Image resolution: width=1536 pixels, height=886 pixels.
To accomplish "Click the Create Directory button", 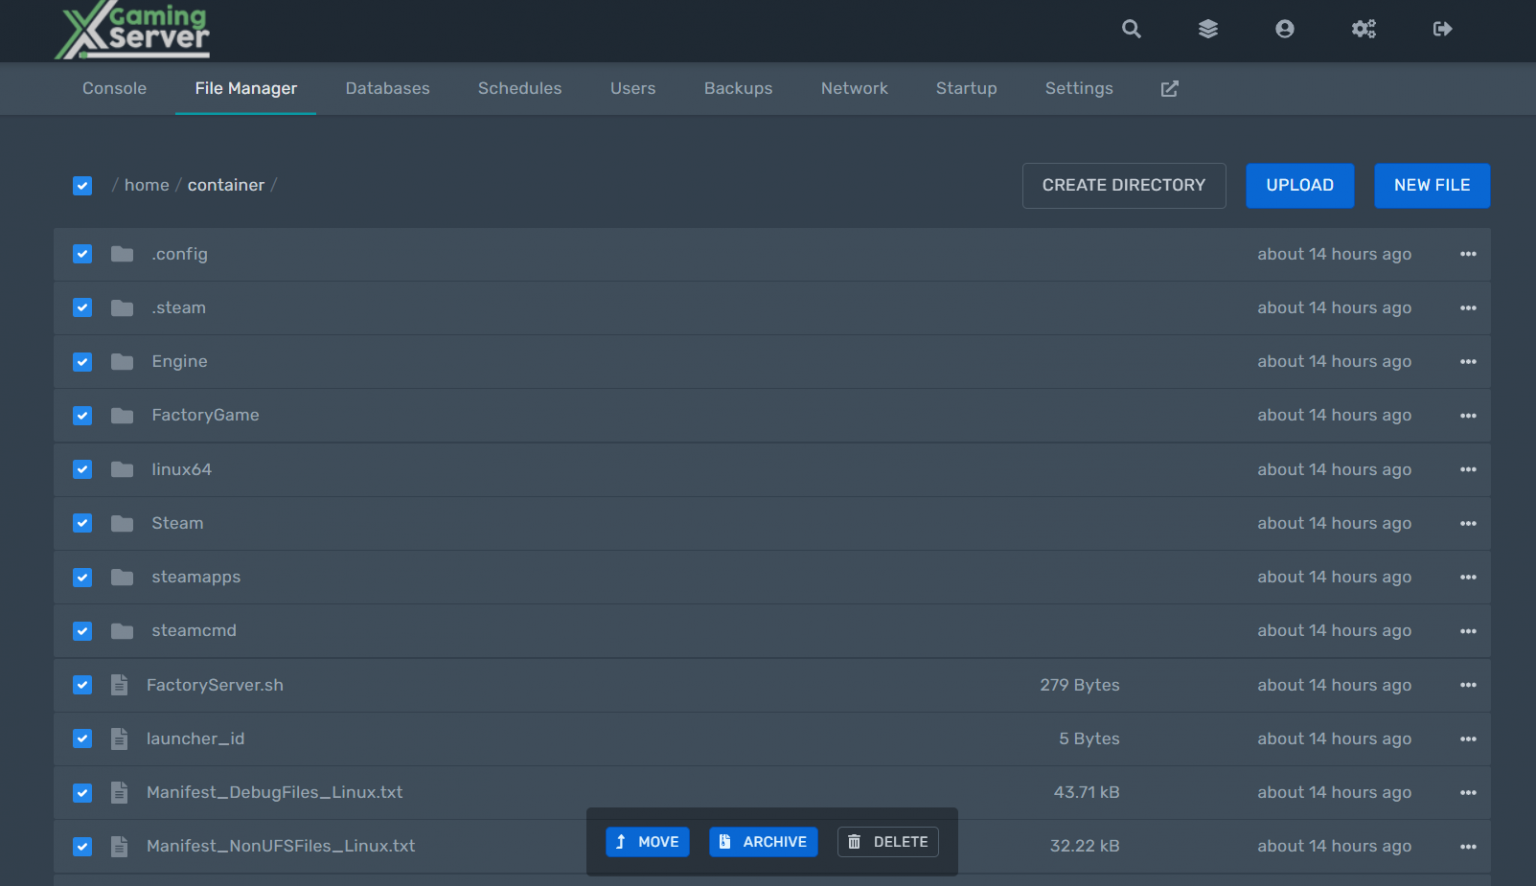I will click(1124, 186).
